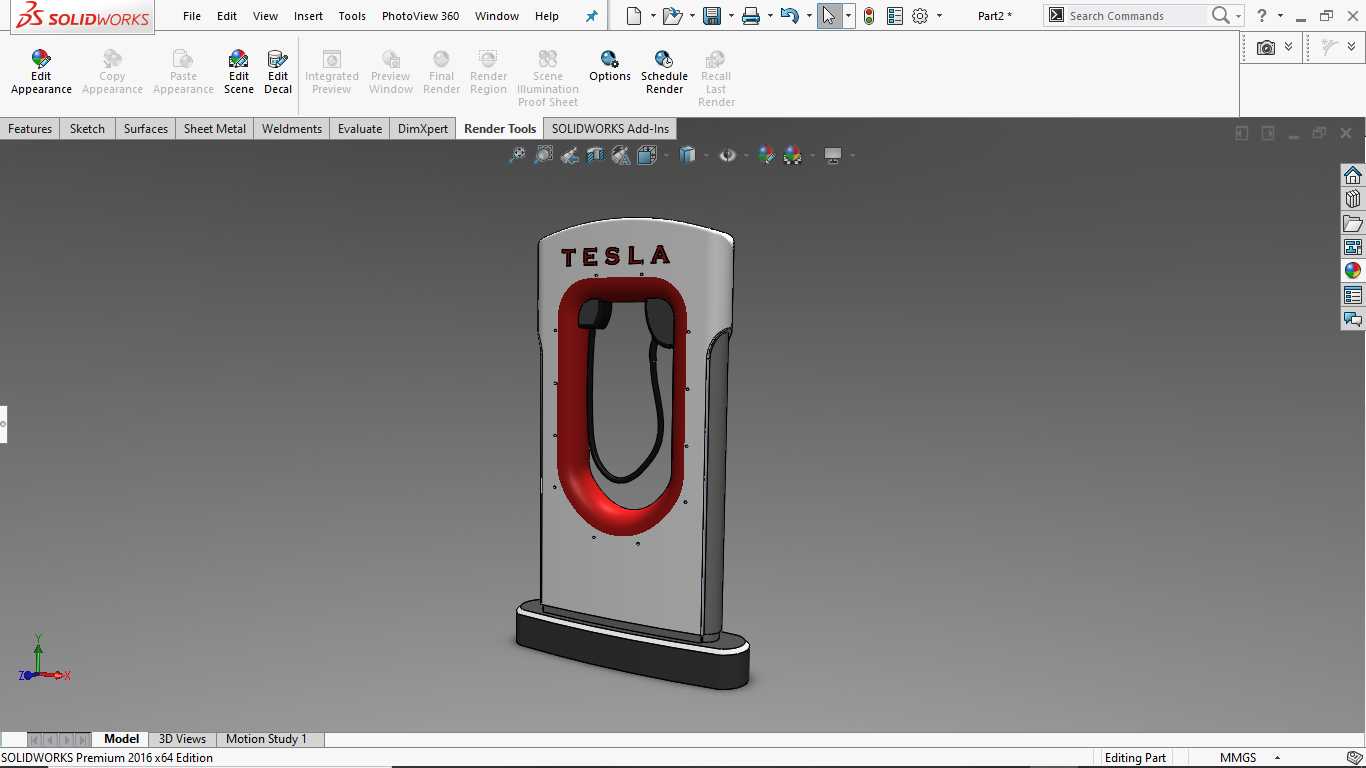Launch the Edit Decal tool

pos(278,73)
